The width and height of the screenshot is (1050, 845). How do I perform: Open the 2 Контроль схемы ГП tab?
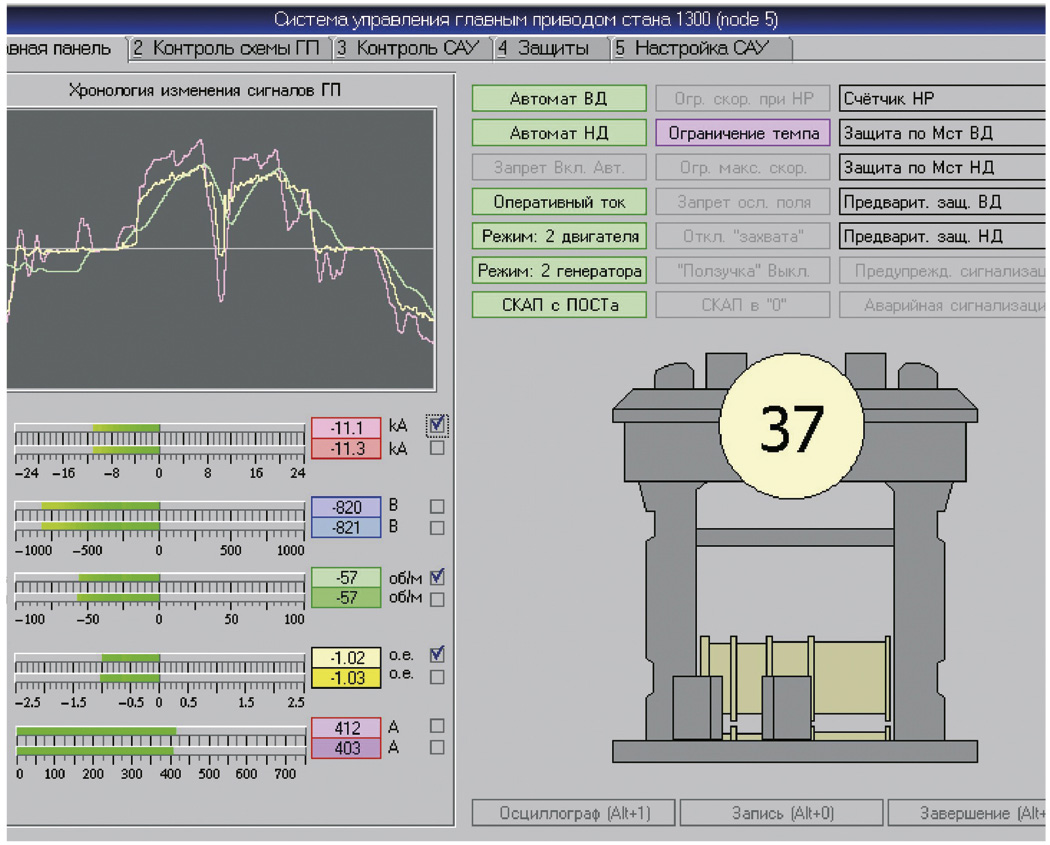pos(228,49)
